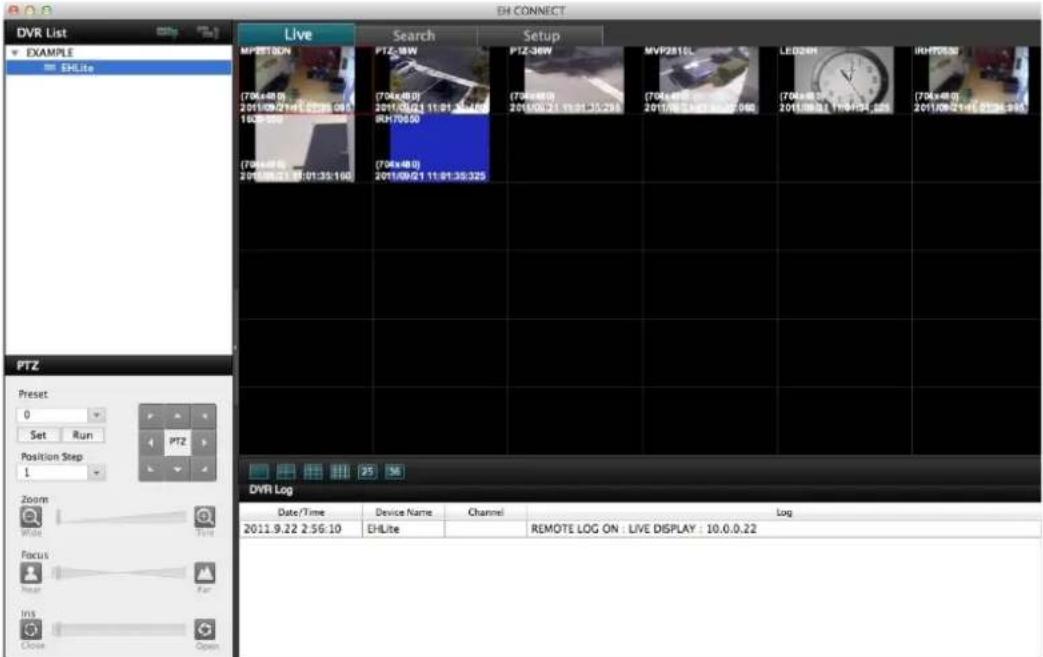Click the center PTZ pad button

[178, 442]
